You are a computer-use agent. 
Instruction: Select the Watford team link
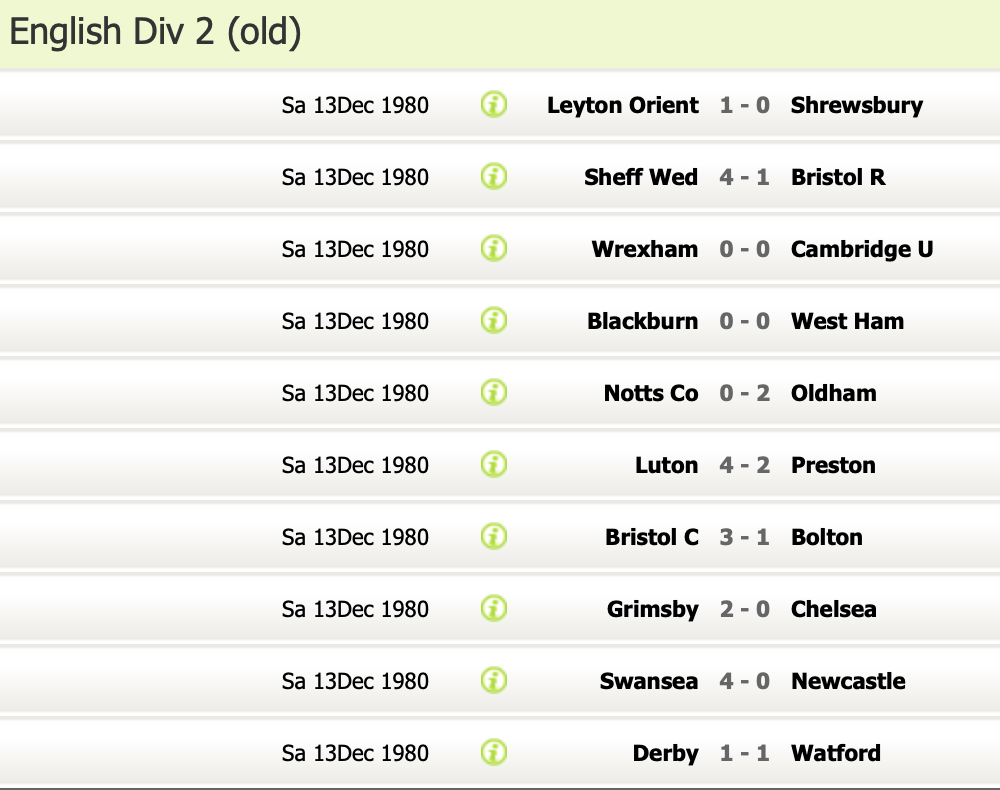pos(835,754)
